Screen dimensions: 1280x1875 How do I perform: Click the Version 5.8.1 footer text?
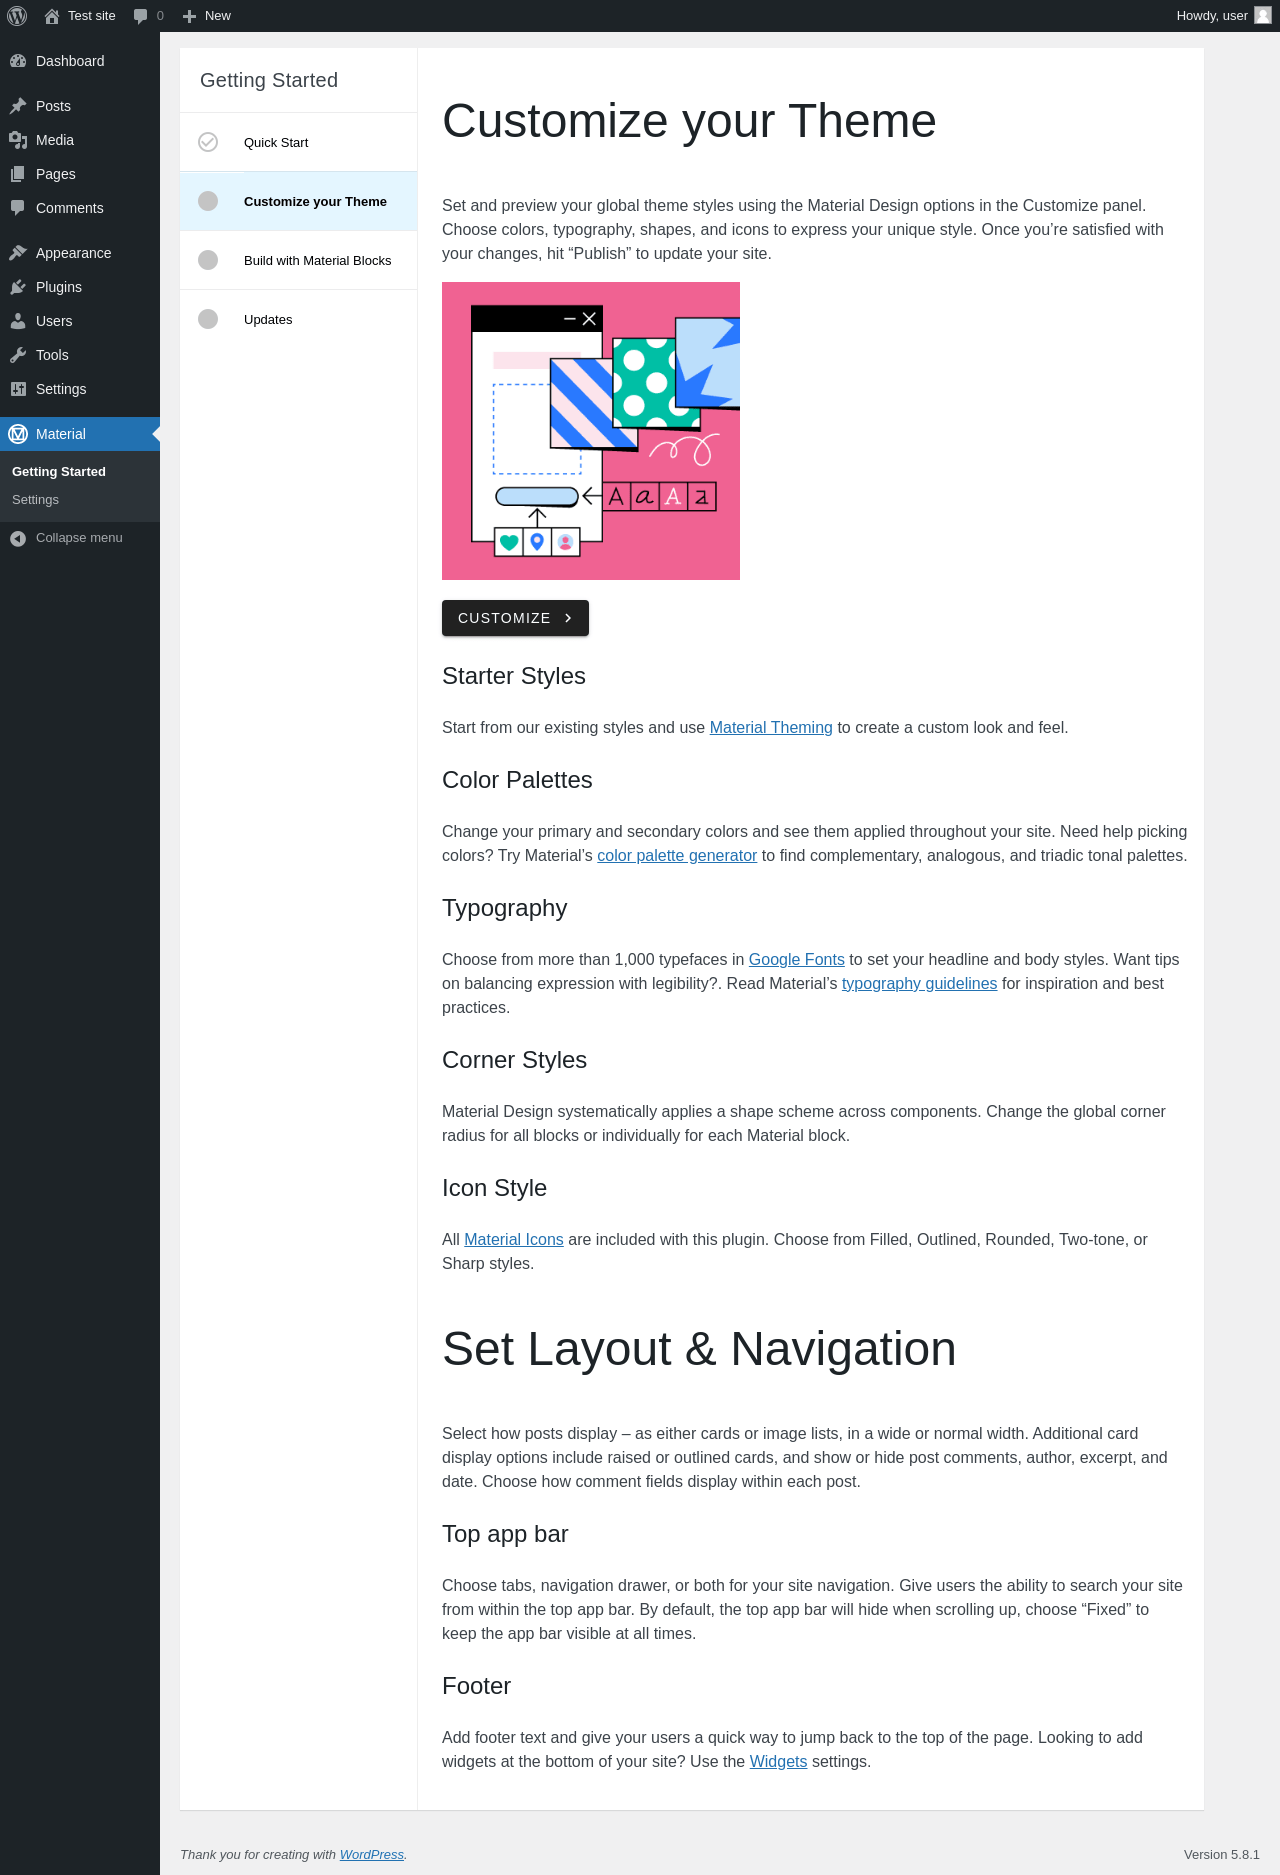click(1222, 1855)
